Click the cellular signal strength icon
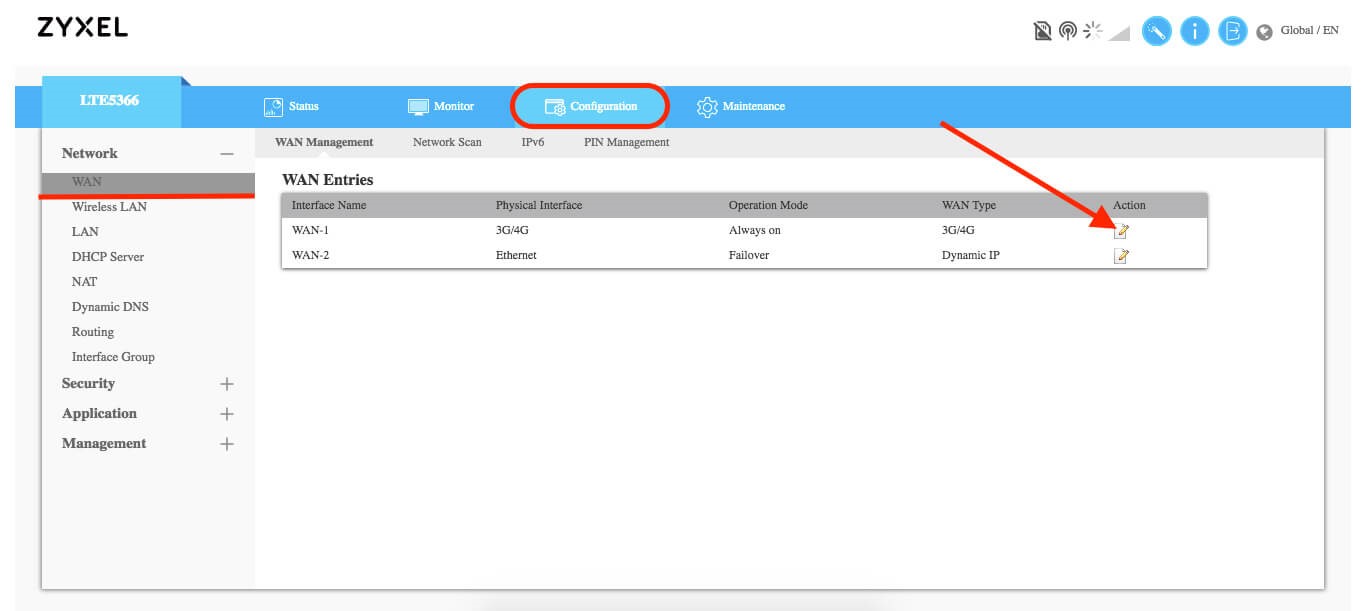Viewport: 1366px width, 611px height. click(x=1119, y=33)
